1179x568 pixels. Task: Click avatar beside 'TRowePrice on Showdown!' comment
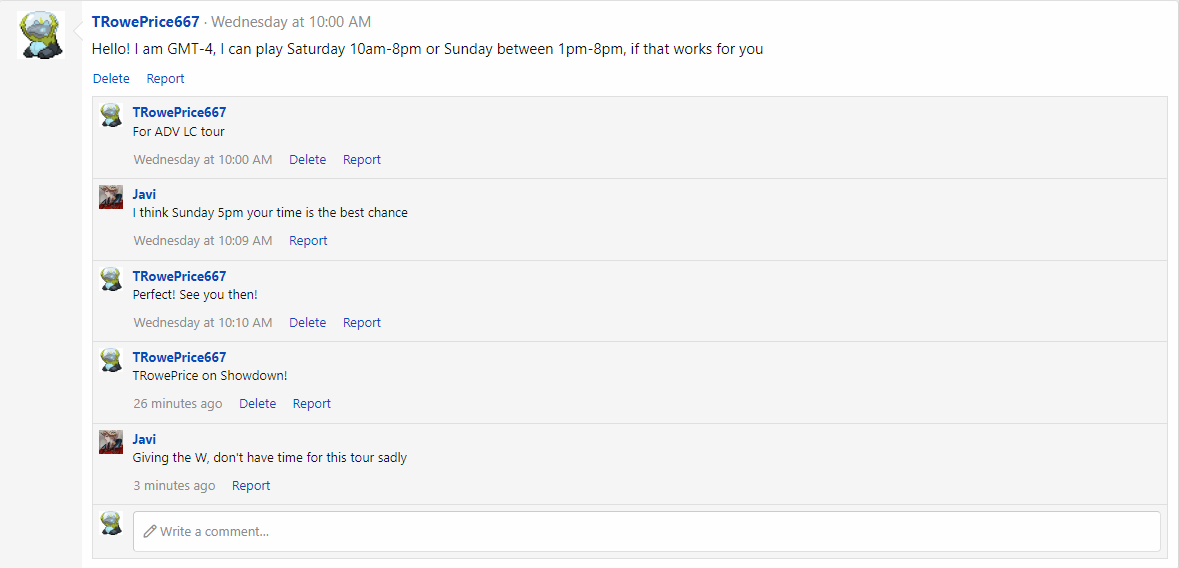(111, 360)
